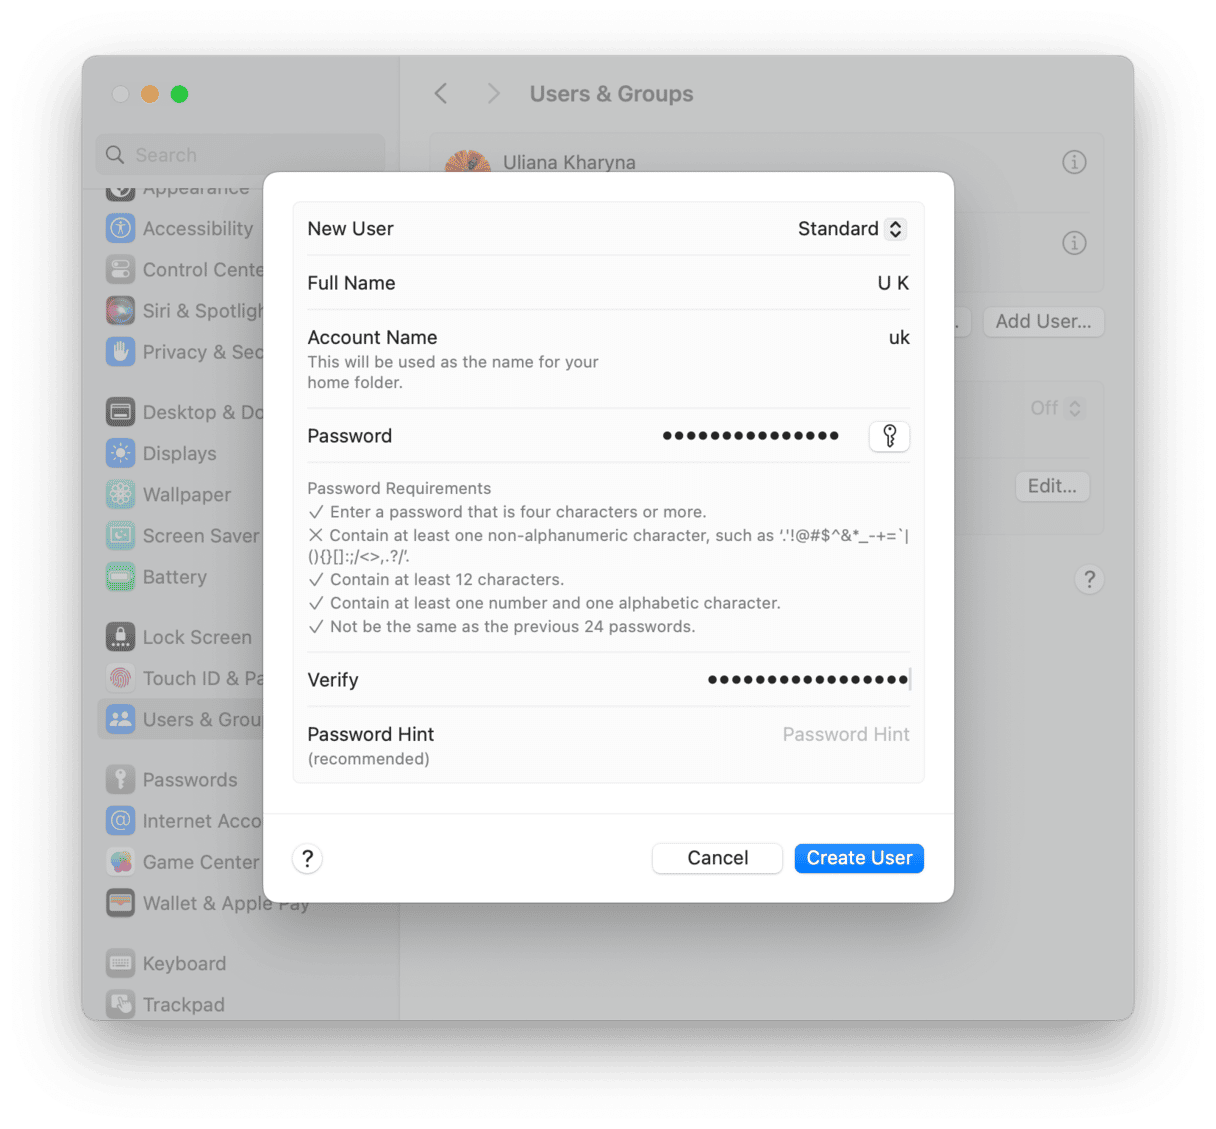Open Siri & Spotlight icon in sidebar

(120, 310)
